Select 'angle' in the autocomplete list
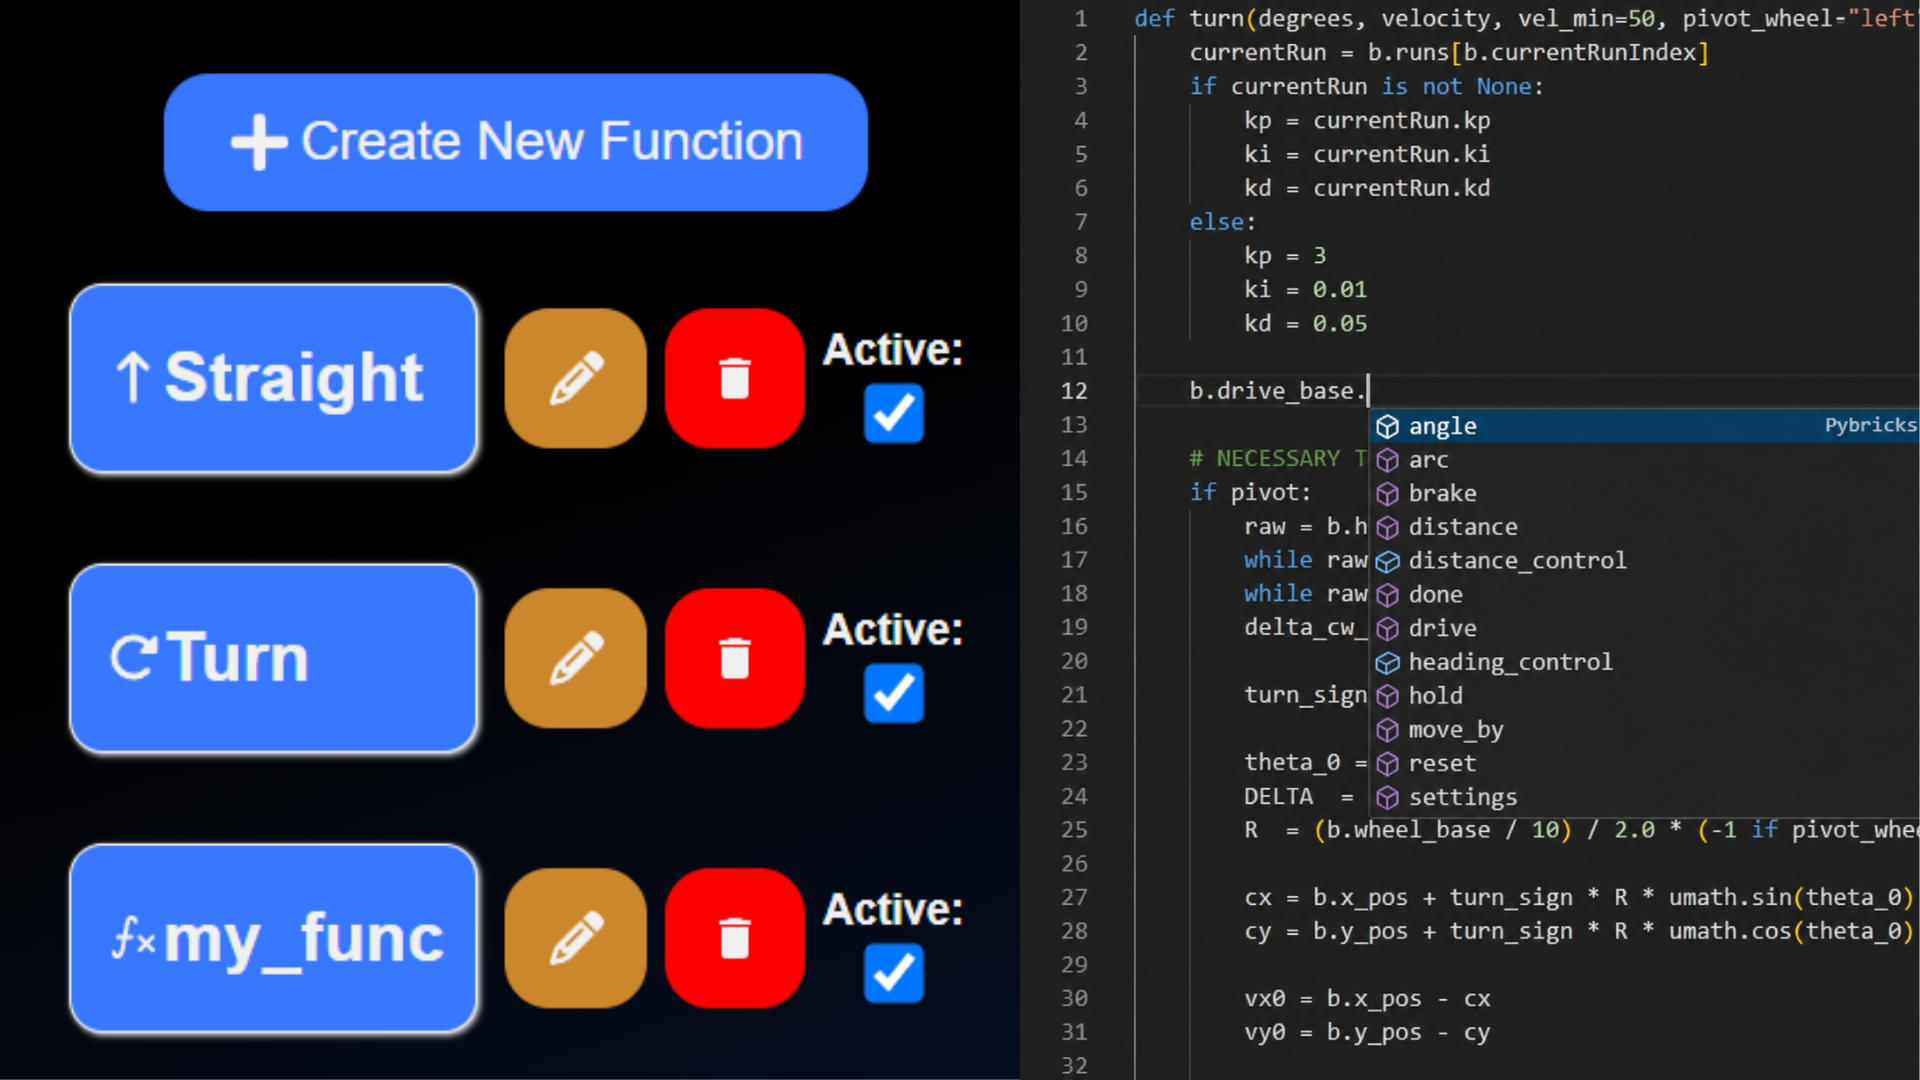 point(1644,426)
